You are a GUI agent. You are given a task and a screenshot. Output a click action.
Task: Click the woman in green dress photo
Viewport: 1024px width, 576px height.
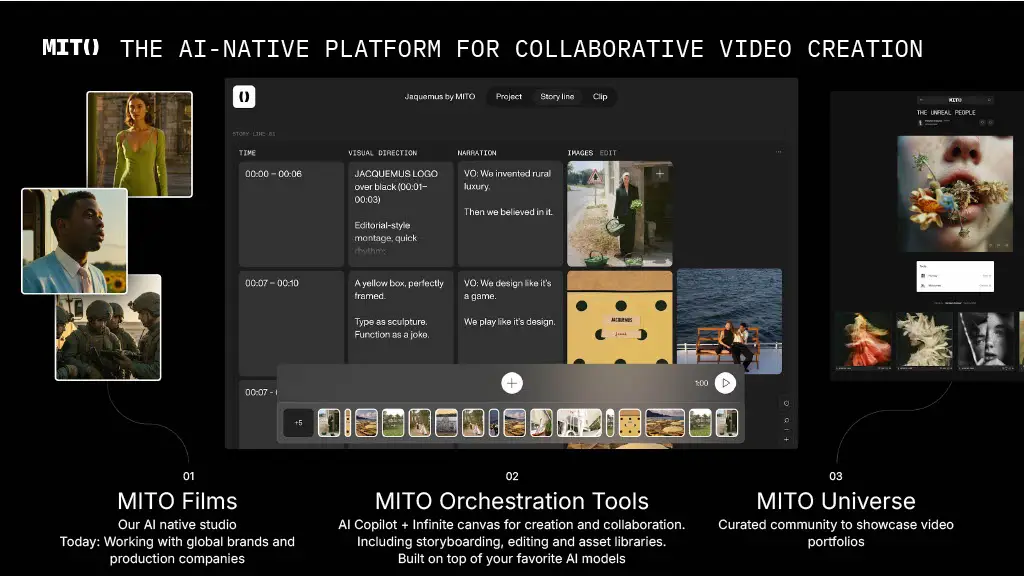(139, 144)
